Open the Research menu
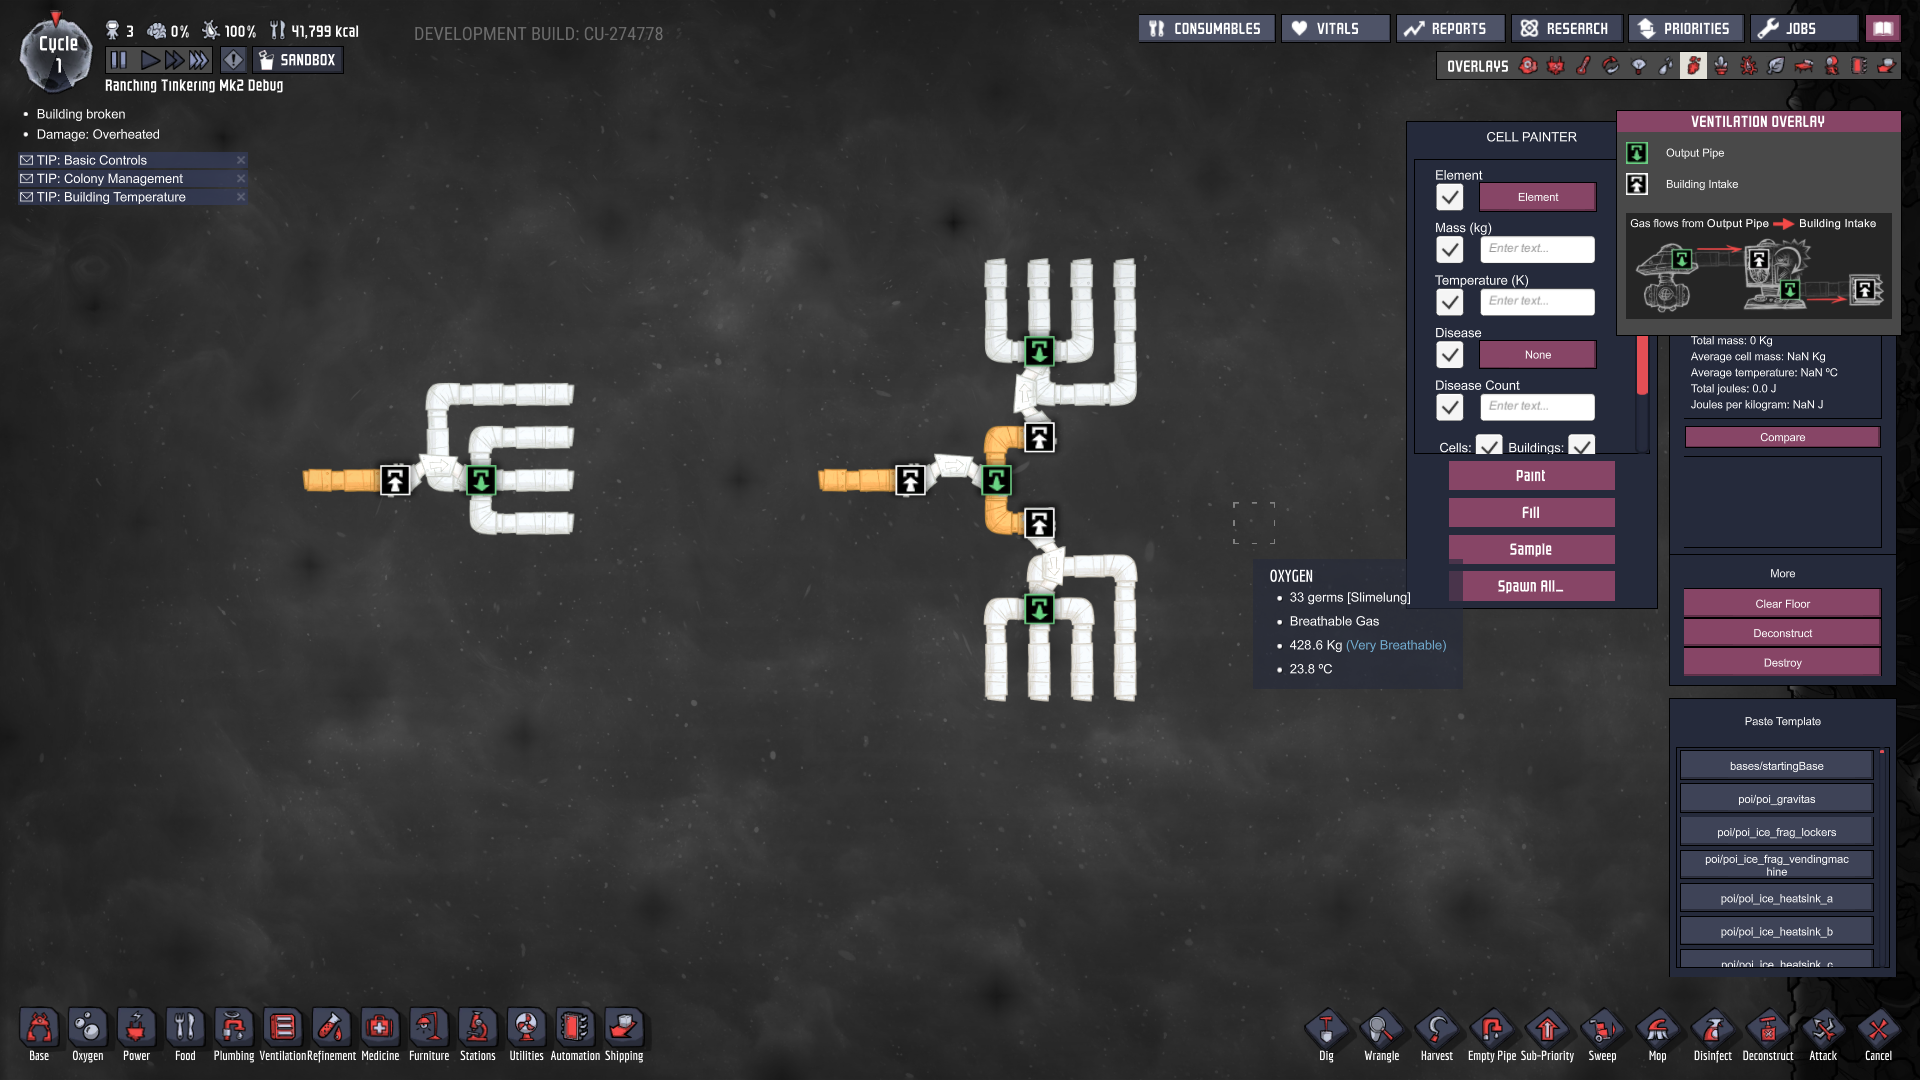 (x=1565, y=29)
